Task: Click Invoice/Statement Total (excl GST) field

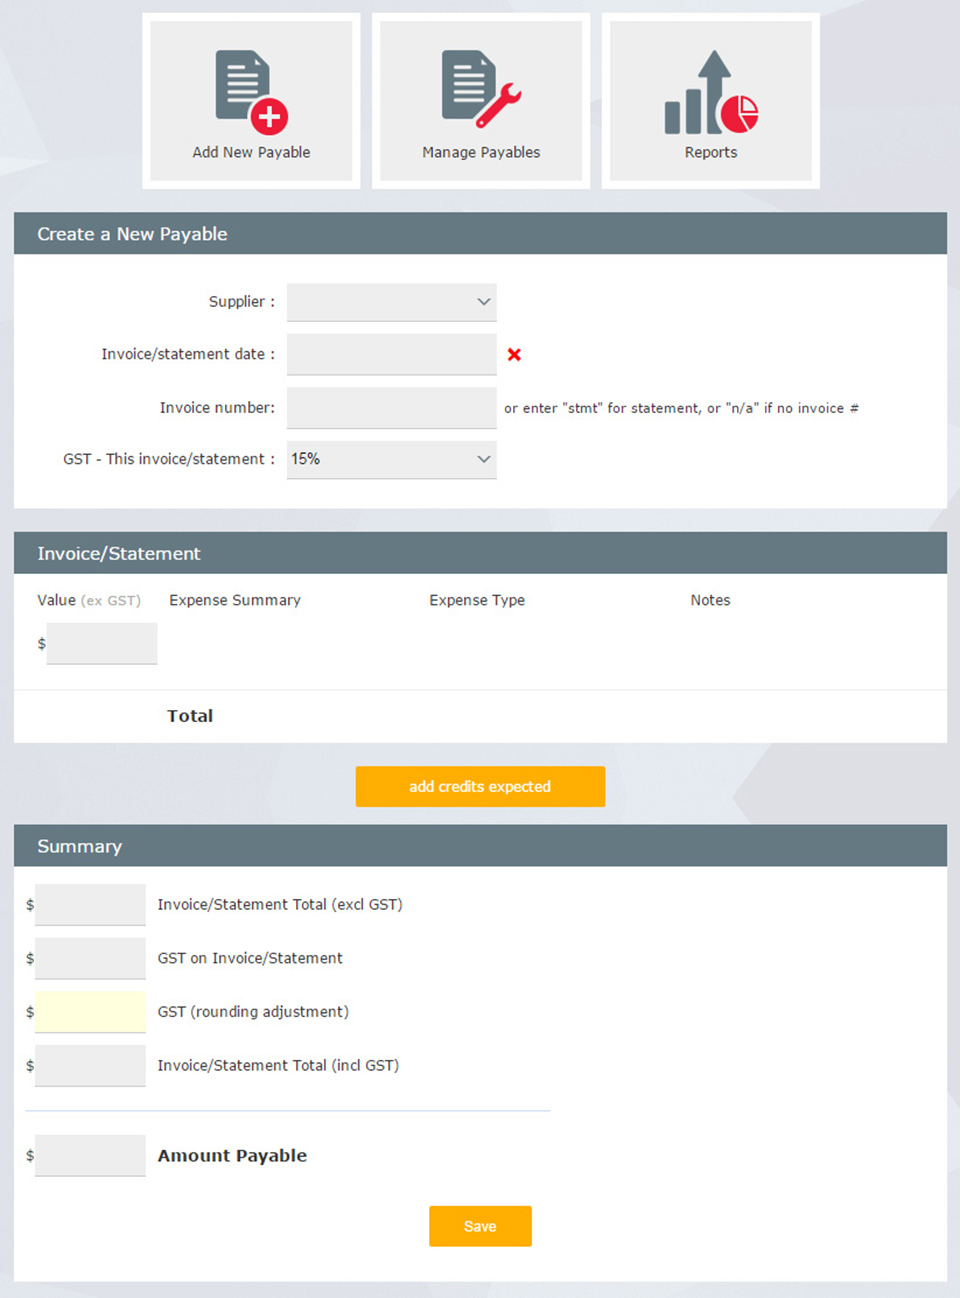Action: coord(90,905)
